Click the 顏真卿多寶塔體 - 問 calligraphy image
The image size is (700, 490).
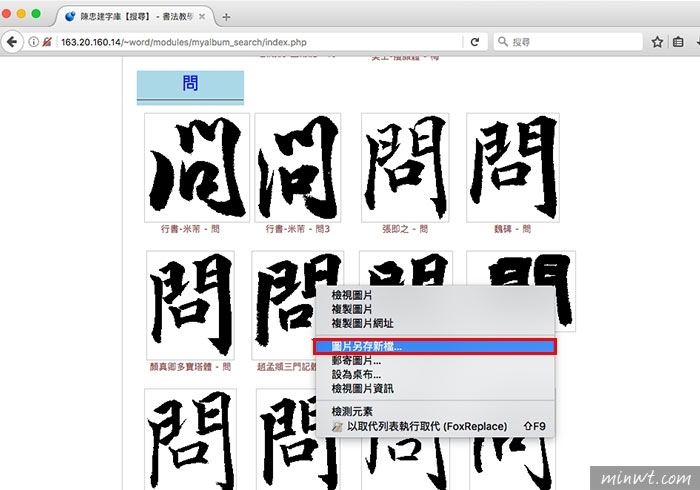(x=190, y=305)
